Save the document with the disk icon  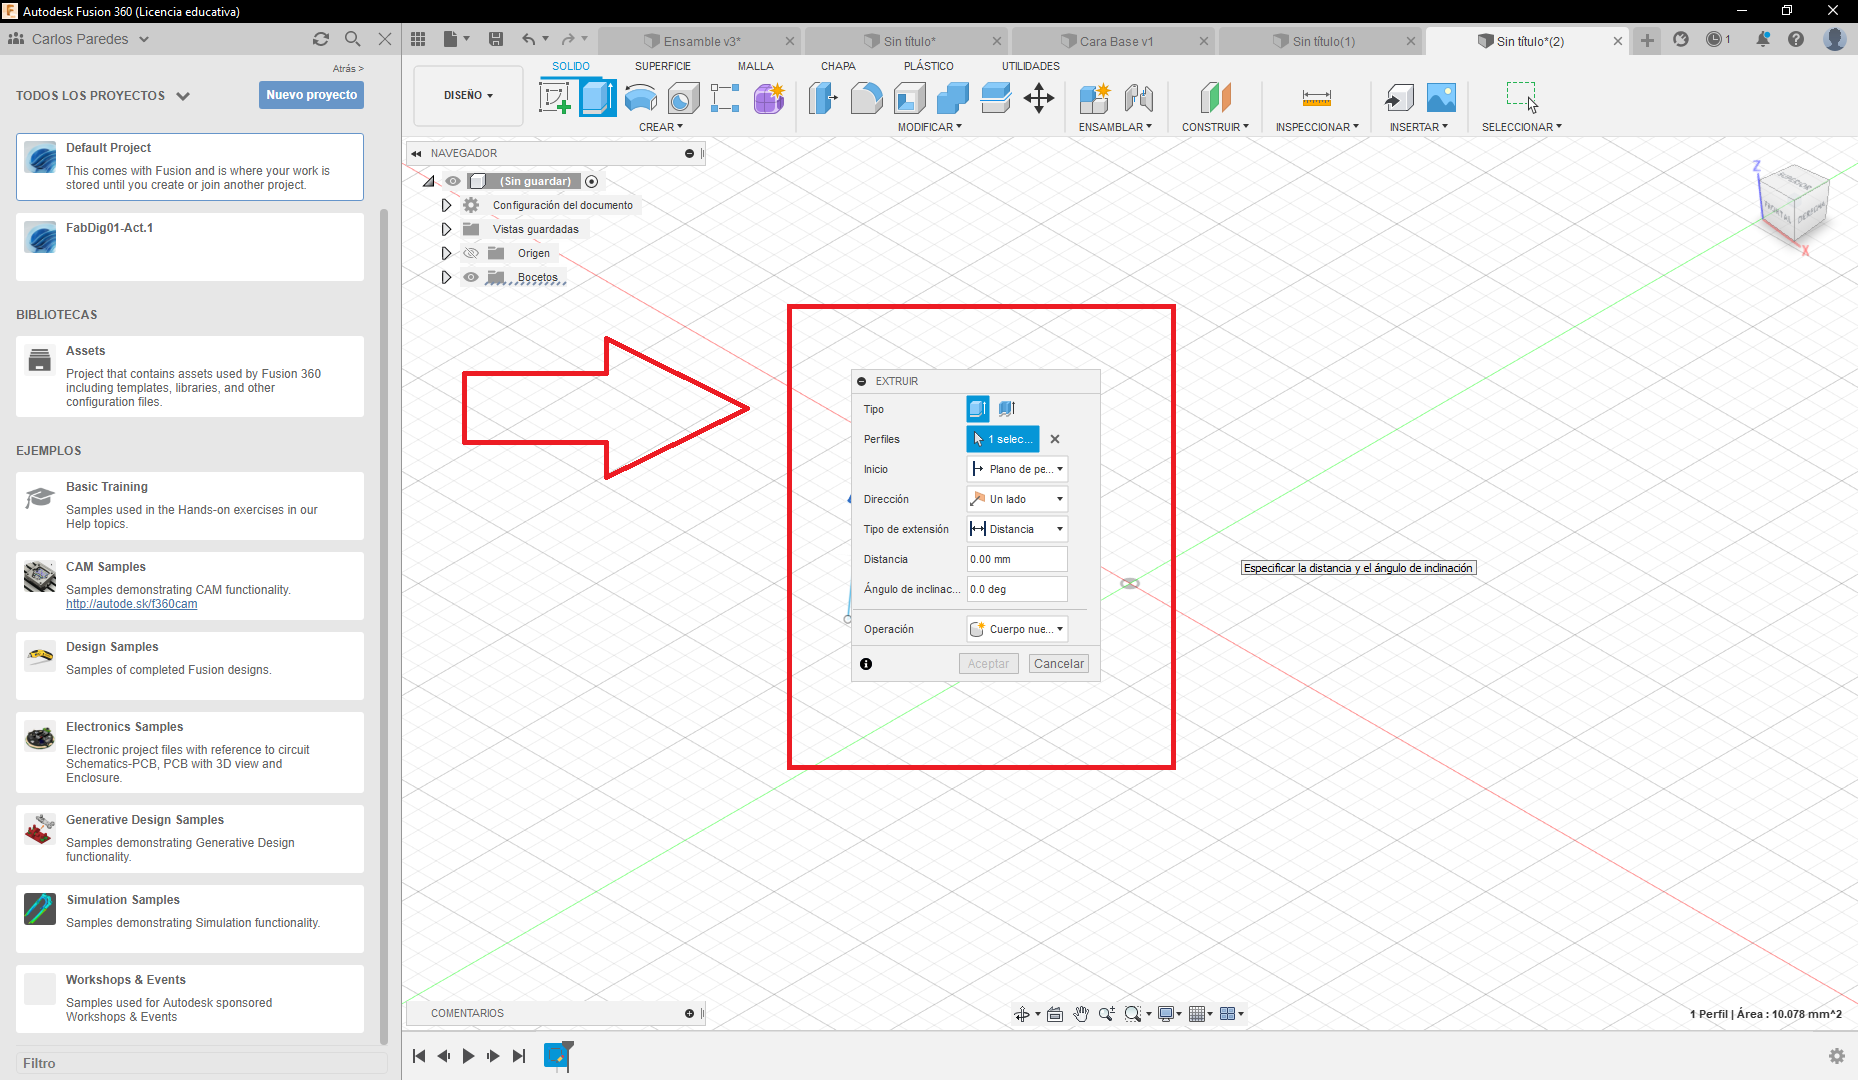coord(496,39)
